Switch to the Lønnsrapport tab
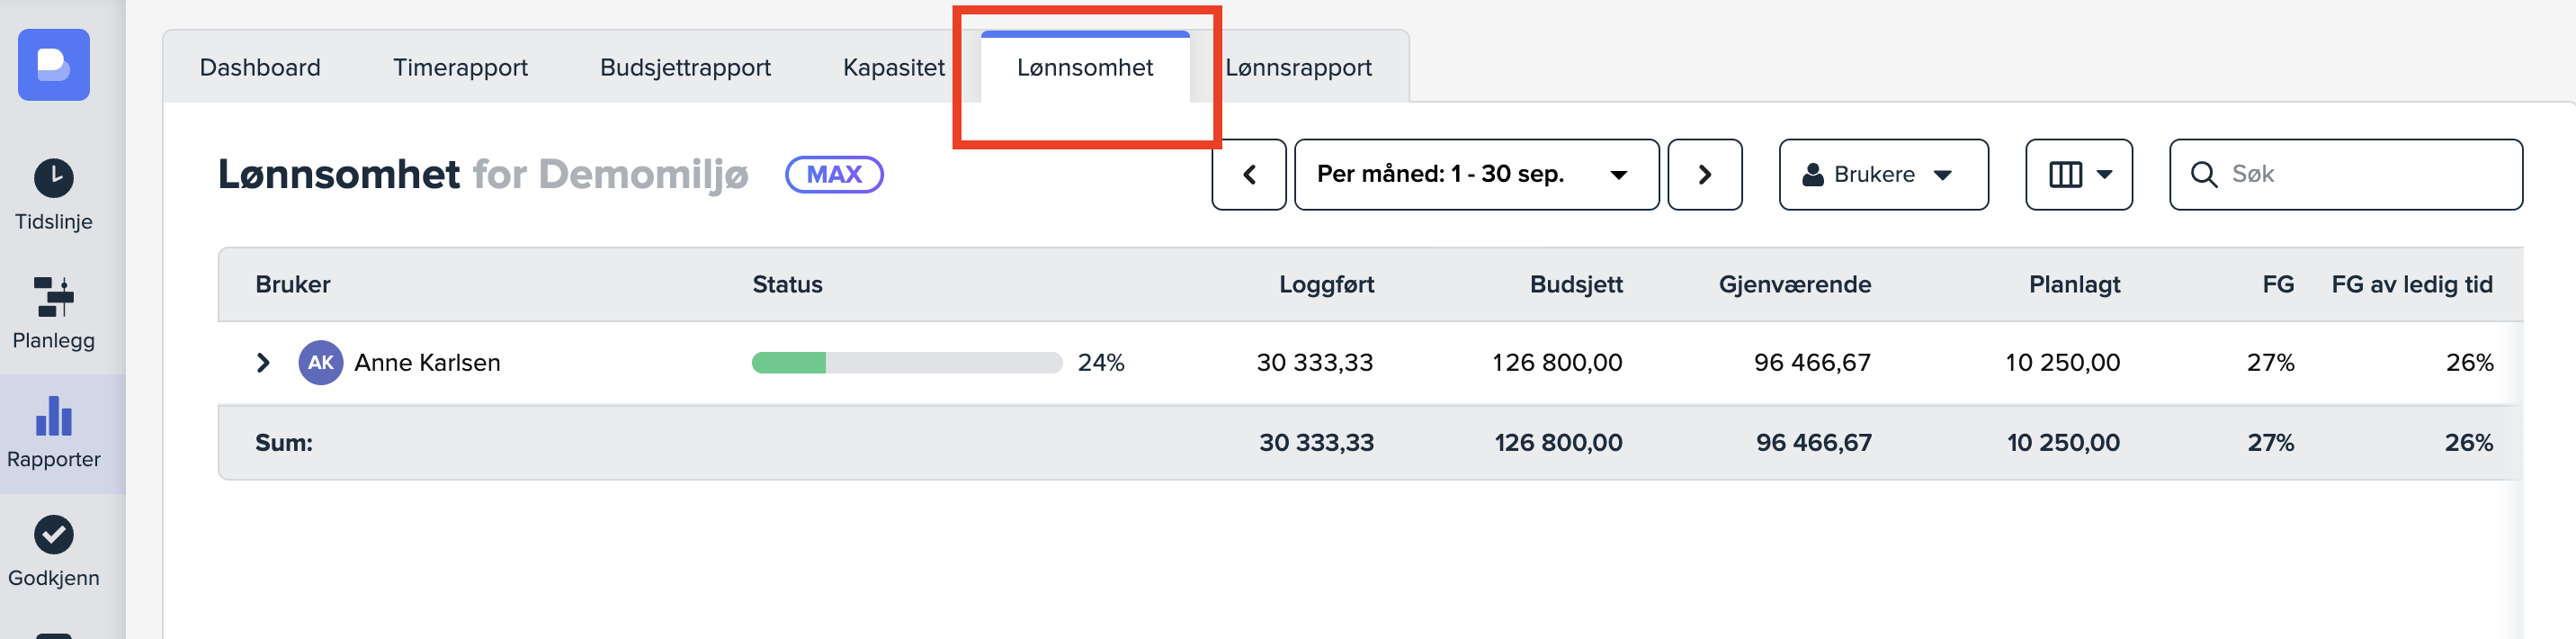The height and width of the screenshot is (639, 2576). 1298,68
